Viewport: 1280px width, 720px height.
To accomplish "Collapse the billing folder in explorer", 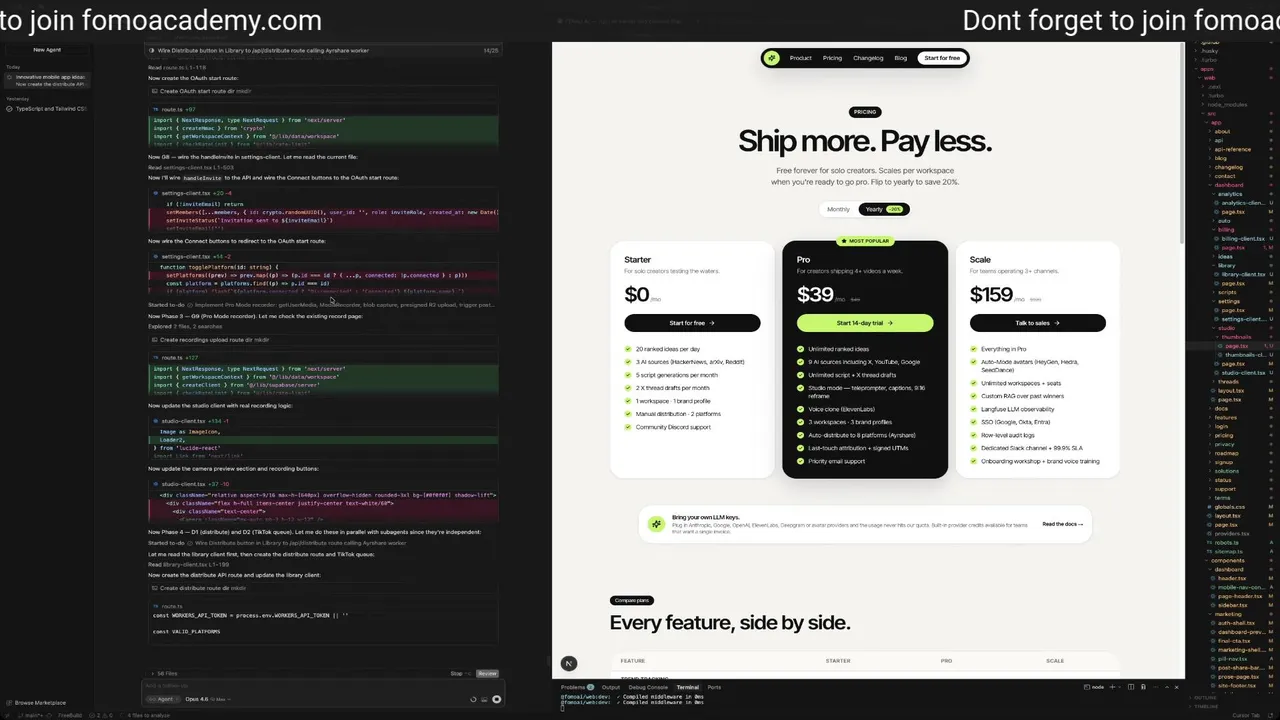I will point(1226,229).
